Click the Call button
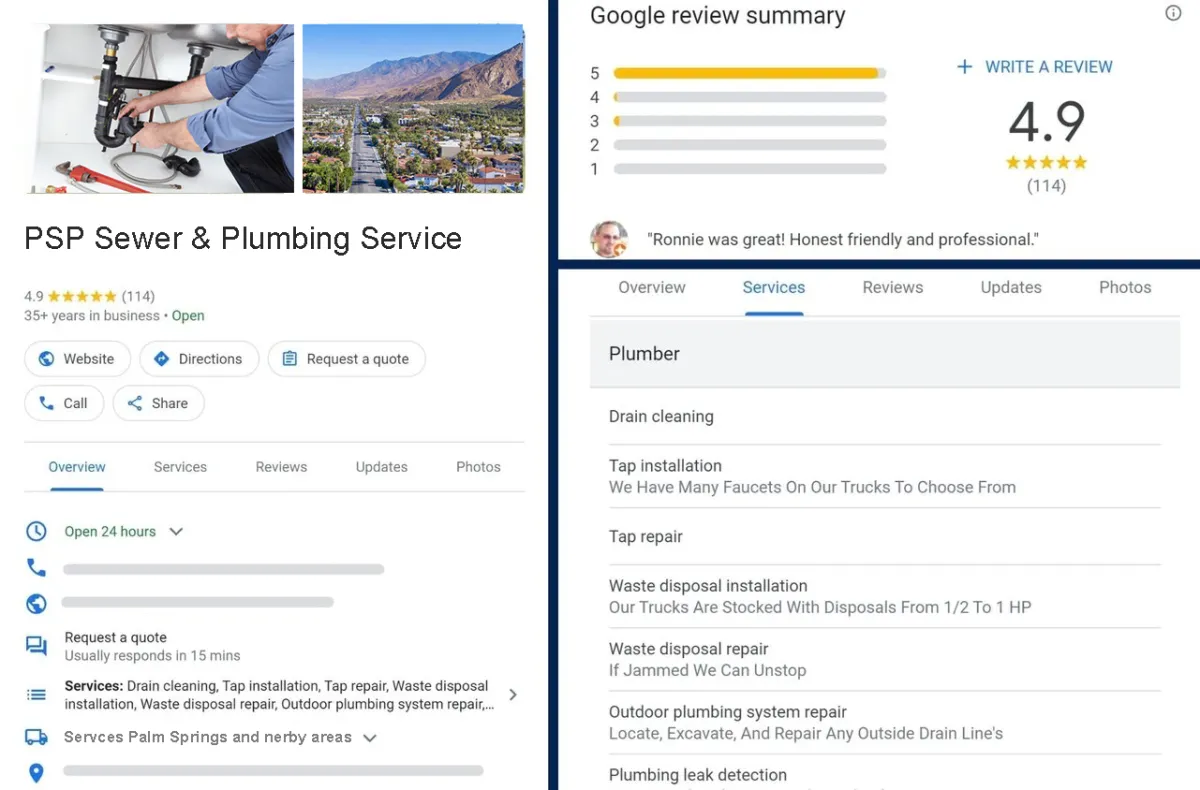This screenshot has width=1200, height=790. click(64, 403)
